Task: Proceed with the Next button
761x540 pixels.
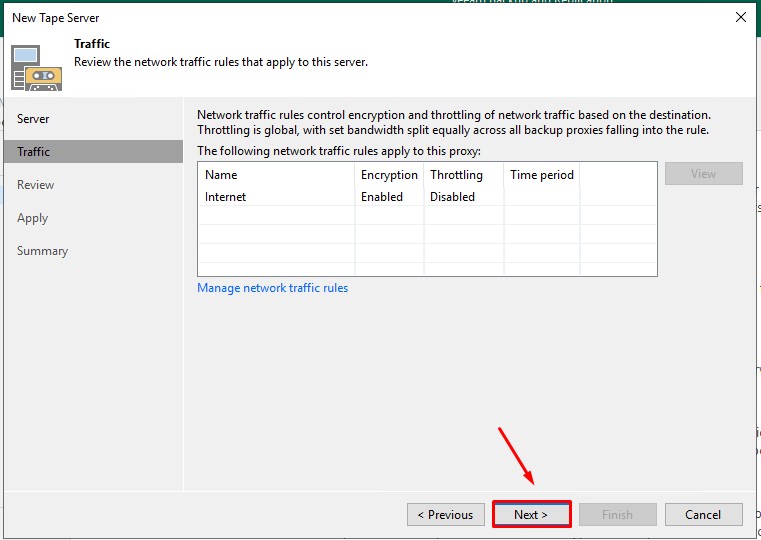Action: (x=531, y=515)
